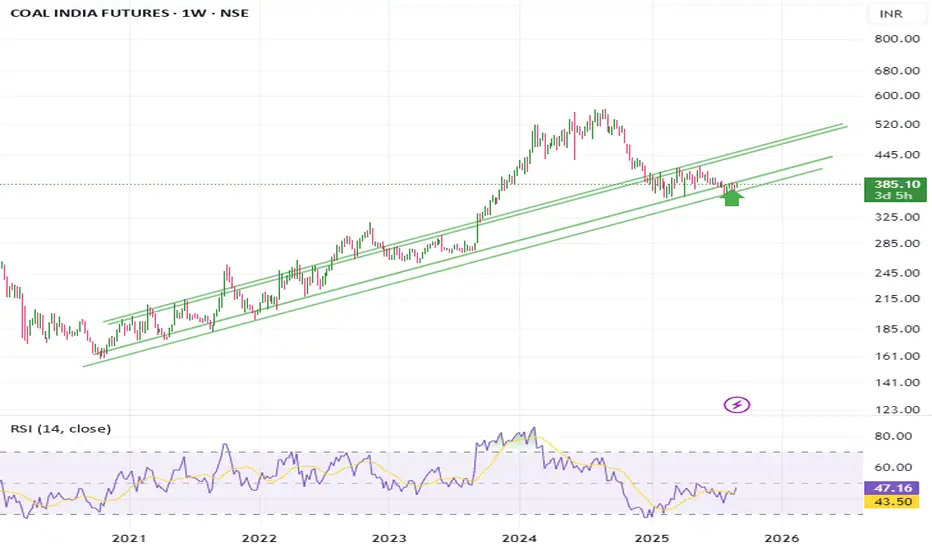Click the 2025 label on time axis
This screenshot has width=932, height=550.
(x=652, y=538)
